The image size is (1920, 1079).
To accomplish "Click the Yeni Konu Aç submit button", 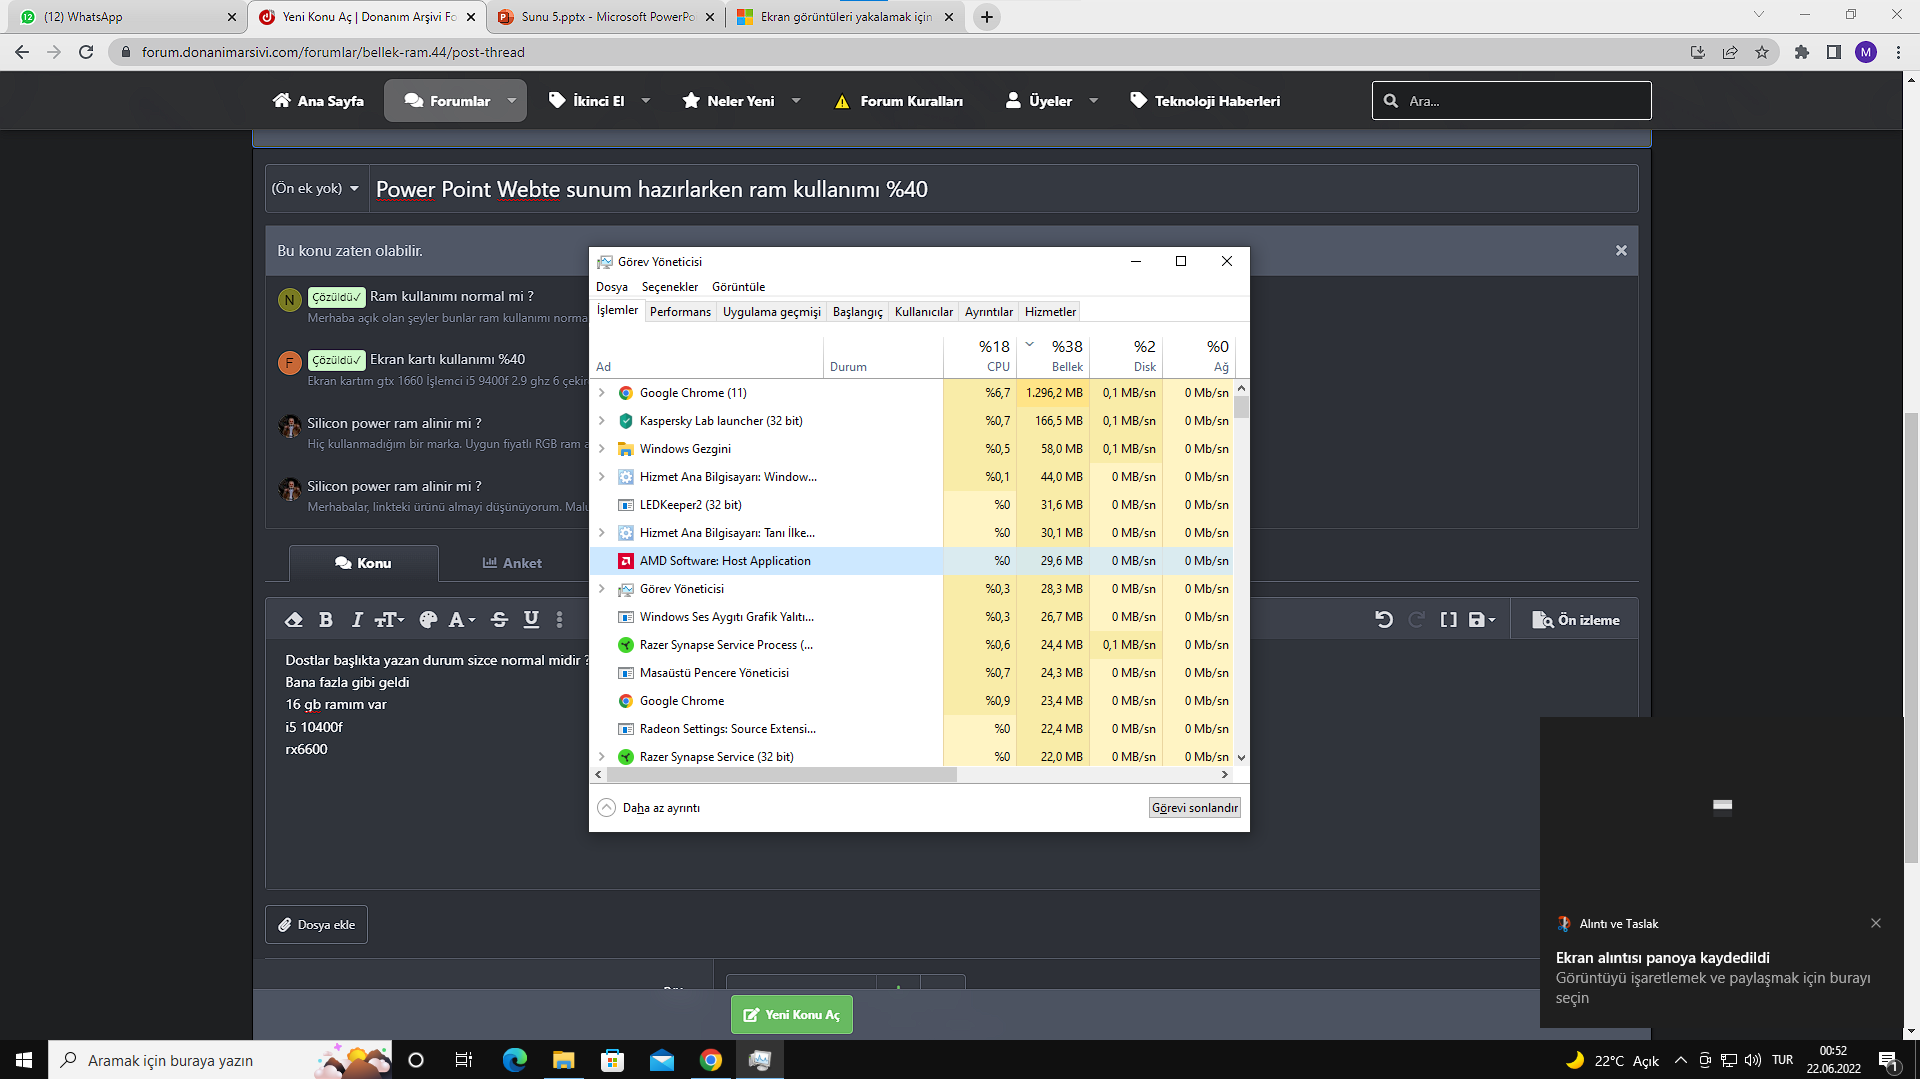I will click(791, 1014).
